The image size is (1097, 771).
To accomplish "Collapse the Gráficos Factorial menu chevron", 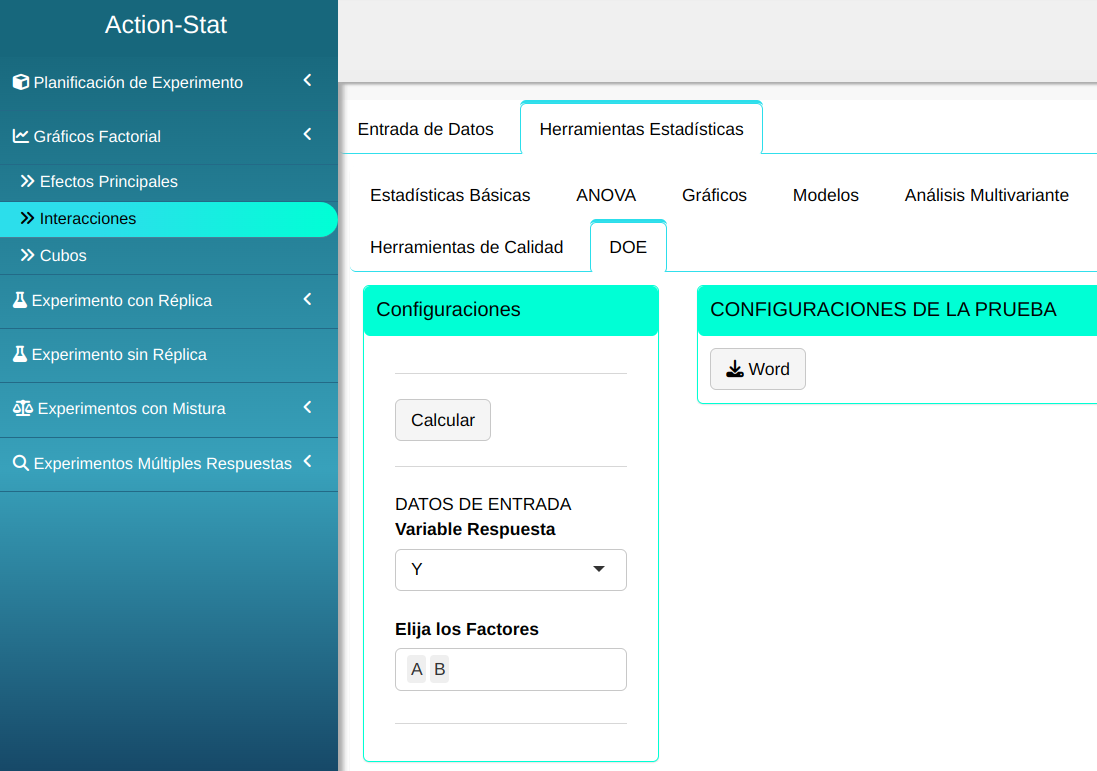I will click(x=307, y=134).
